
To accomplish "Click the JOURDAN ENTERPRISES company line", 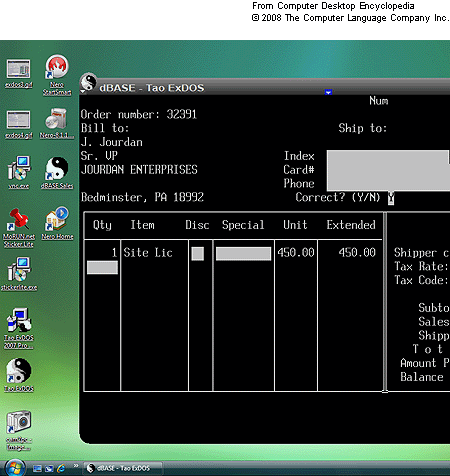I will [139, 170].
